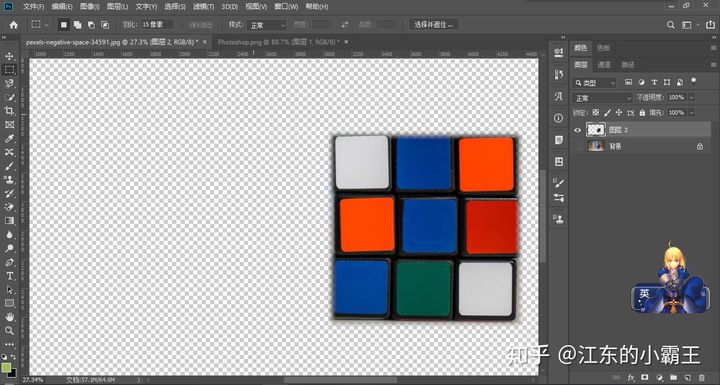This screenshot has height=385, width=720.
Task: Switch to the Photoshop.png document tab
Action: point(279,42)
